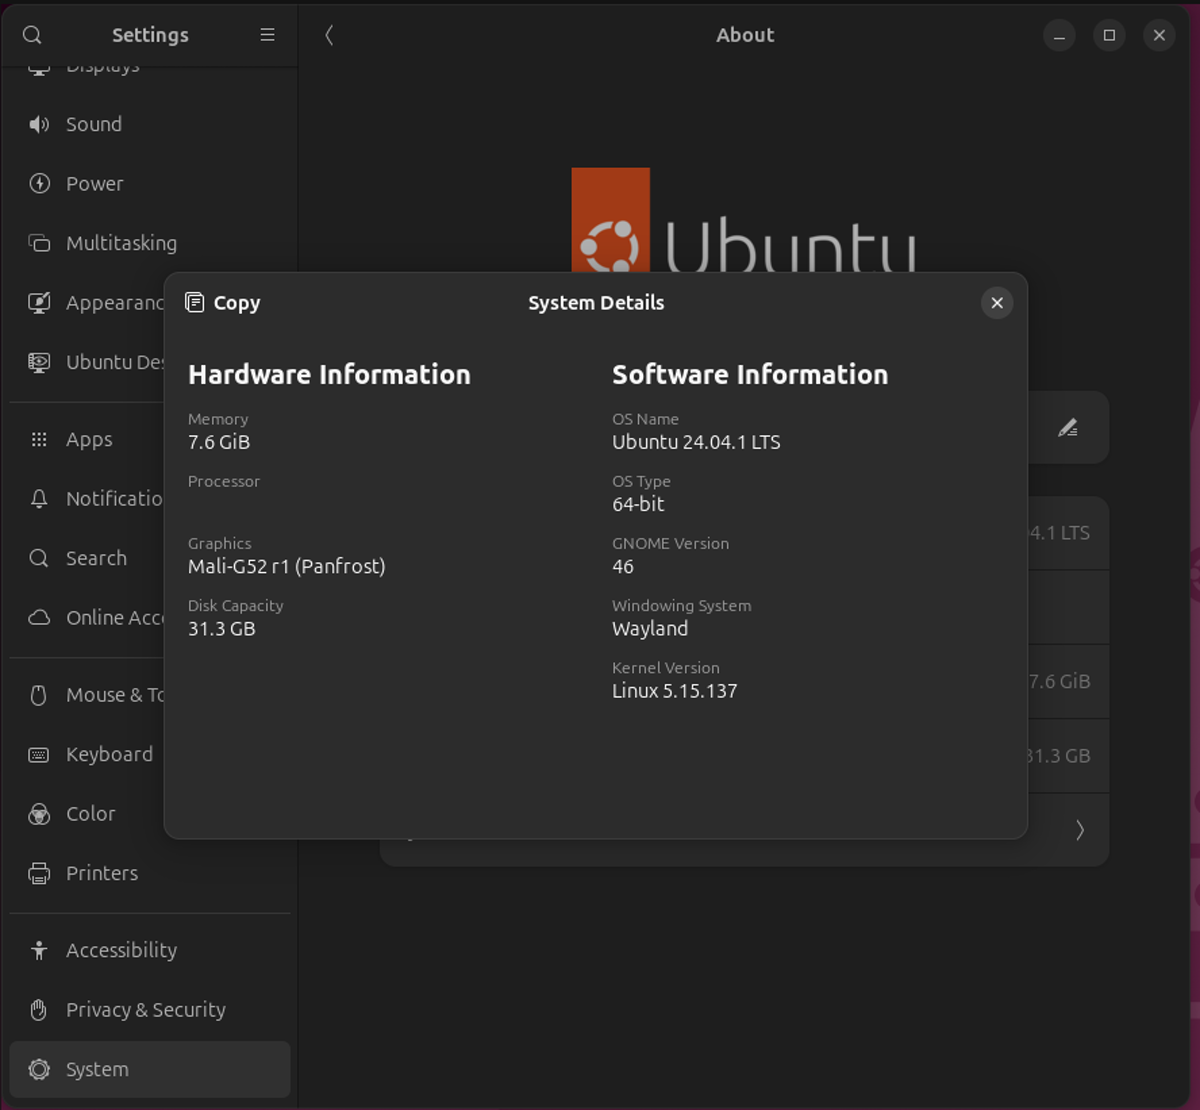1200x1110 pixels.
Task: Click the System Details dialog title
Action: pyautogui.click(x=596, y=303)
